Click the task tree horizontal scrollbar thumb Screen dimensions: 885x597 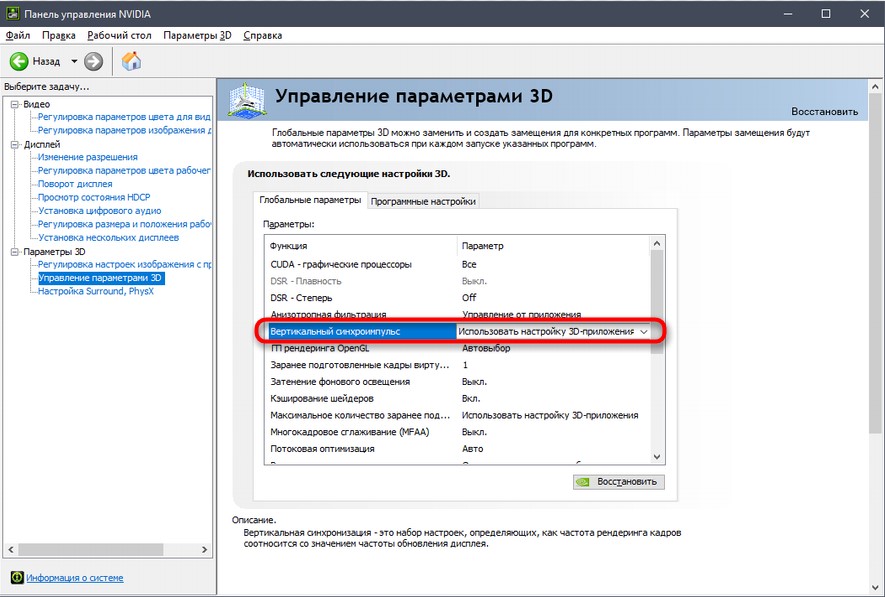91,549
